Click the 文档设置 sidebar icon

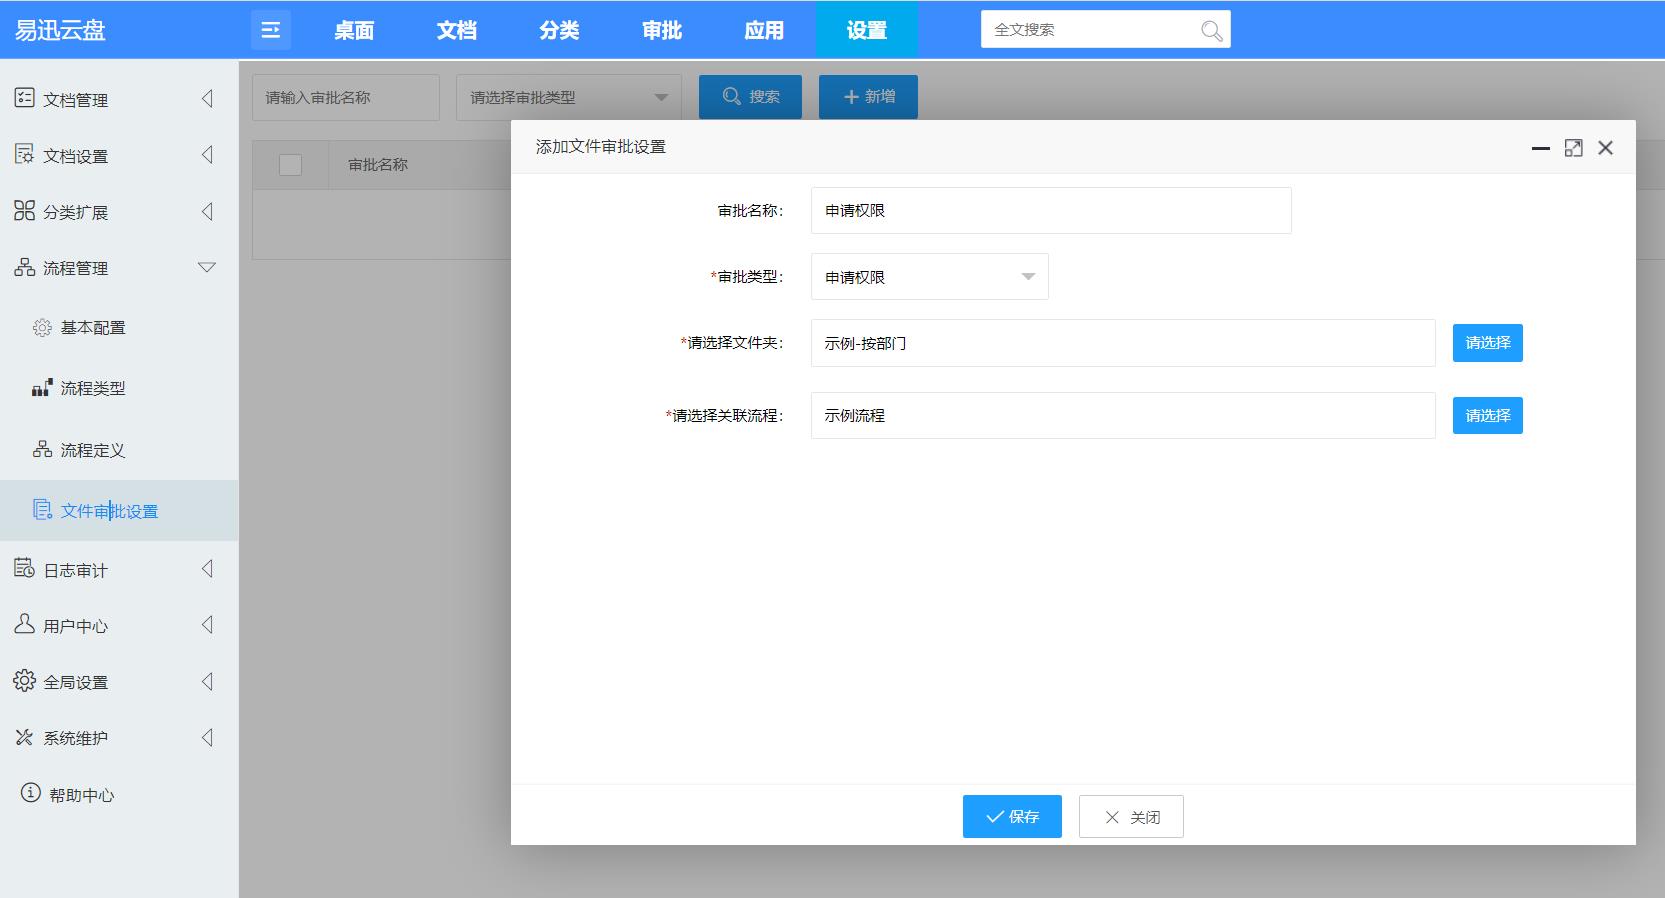click(24, 154)
